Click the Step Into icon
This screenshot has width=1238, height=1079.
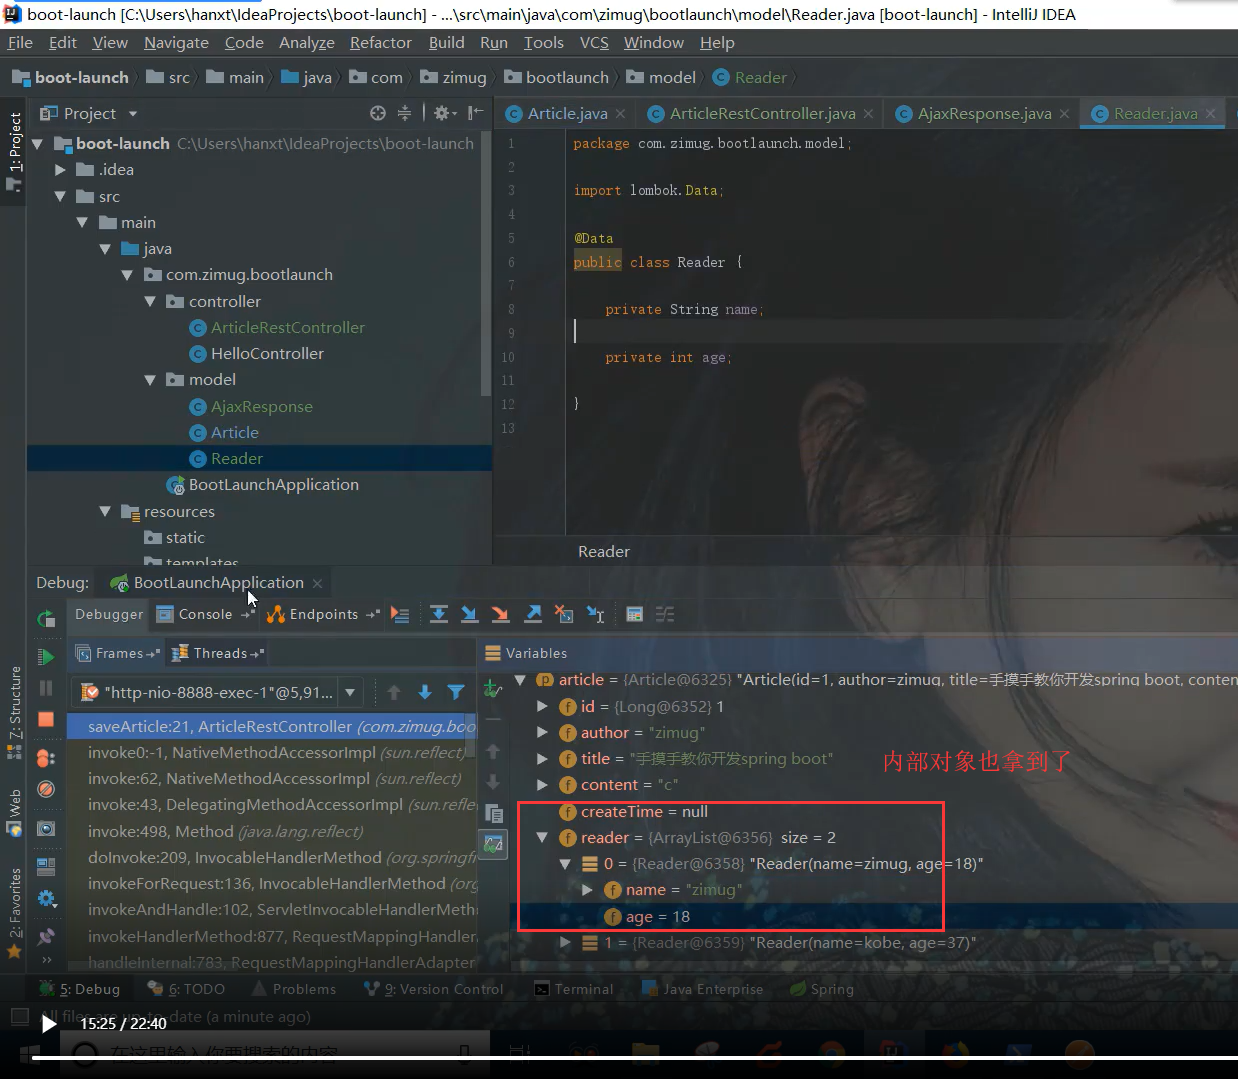pos(469,614)
